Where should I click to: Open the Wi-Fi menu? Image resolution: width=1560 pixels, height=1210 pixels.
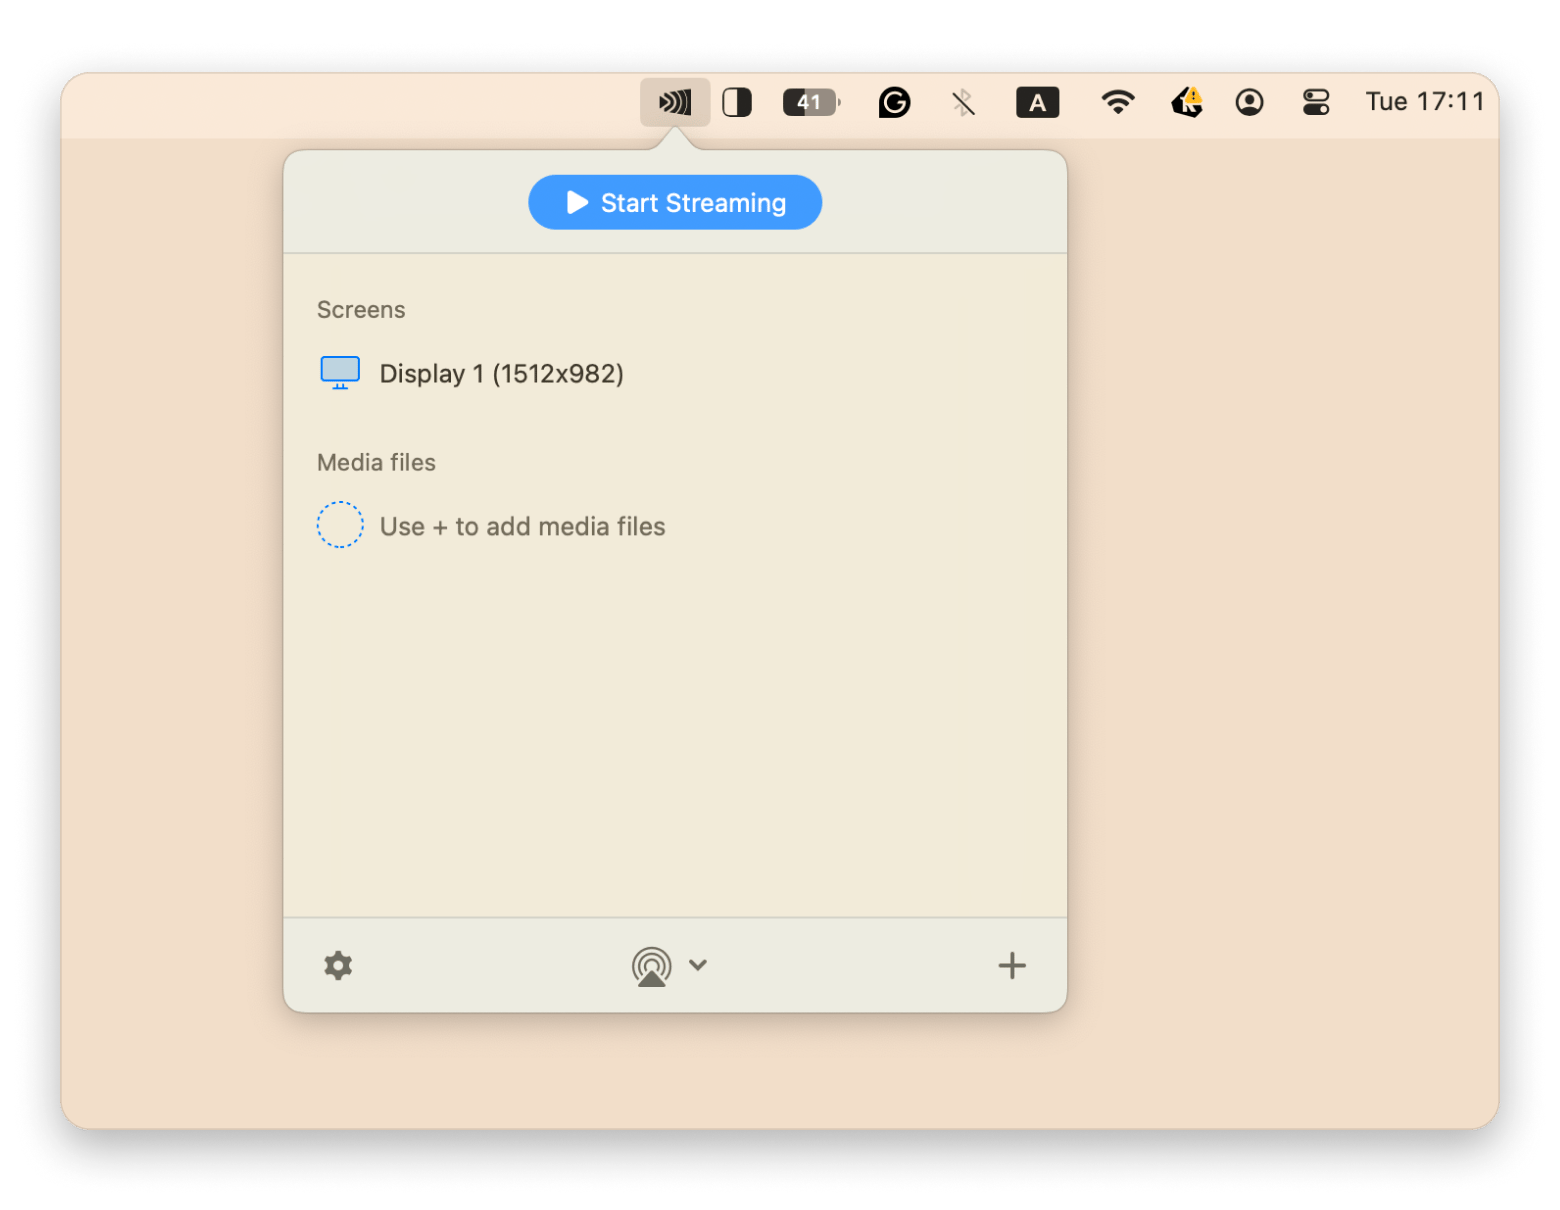pyautogui.click(x=1117, y=102)
